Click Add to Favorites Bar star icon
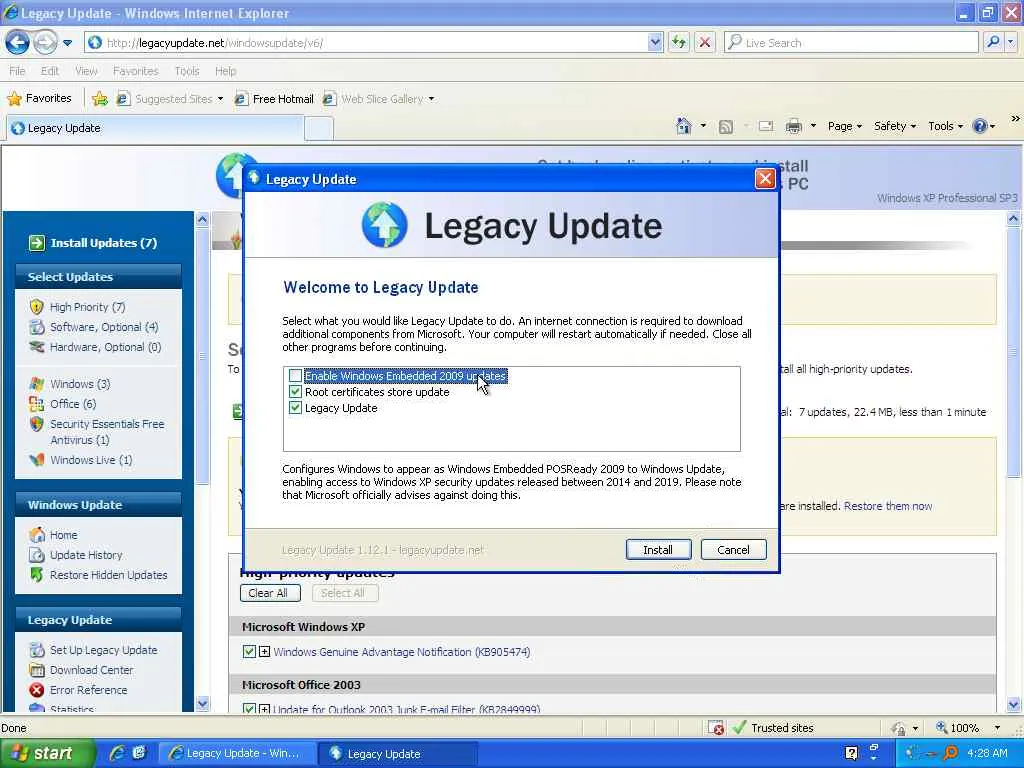Screen dimensions: 1024x768 pyautogui.click(x=100, y=99)
